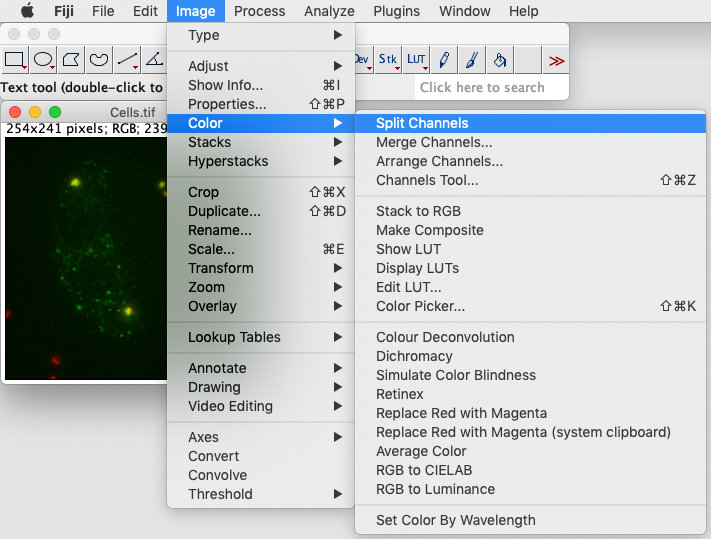
Task: Open the Stk stacks menu button
Action: coord(388,60)
